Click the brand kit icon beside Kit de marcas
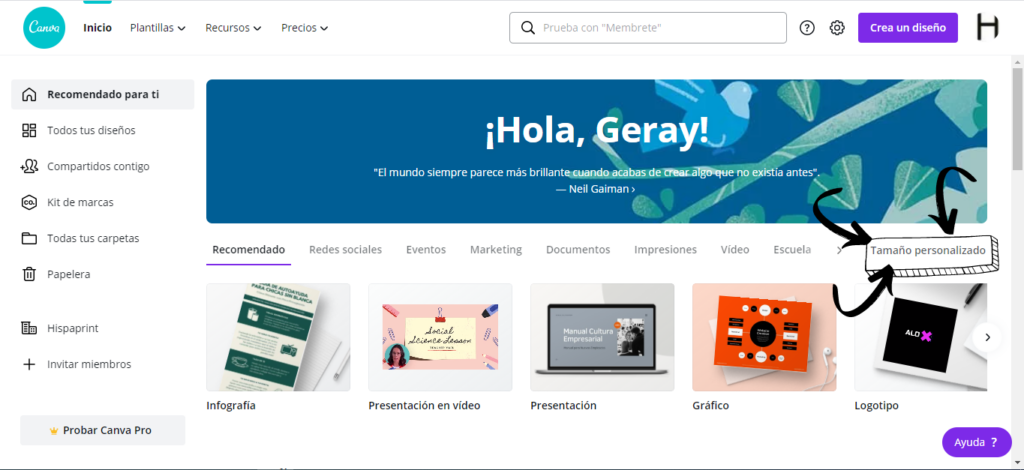The width and height of the screenshot is (1024, 470). [29, 202]
